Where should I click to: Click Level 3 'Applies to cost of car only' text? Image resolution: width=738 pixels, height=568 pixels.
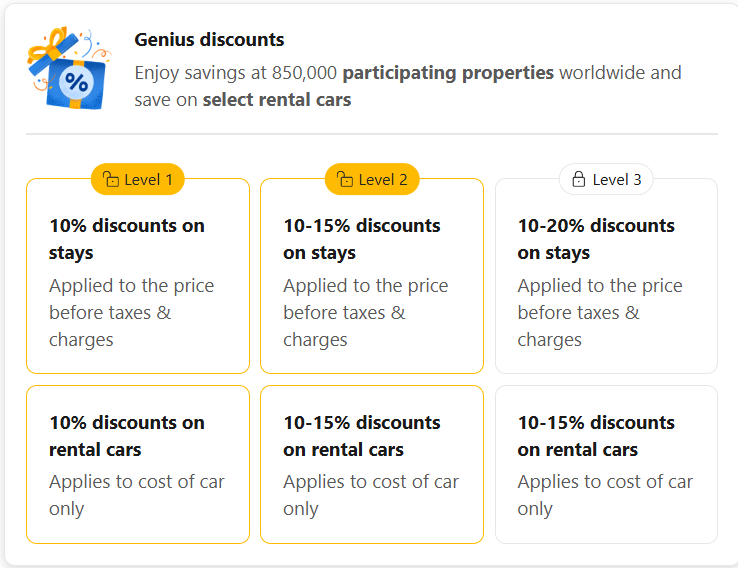(605, 495)
